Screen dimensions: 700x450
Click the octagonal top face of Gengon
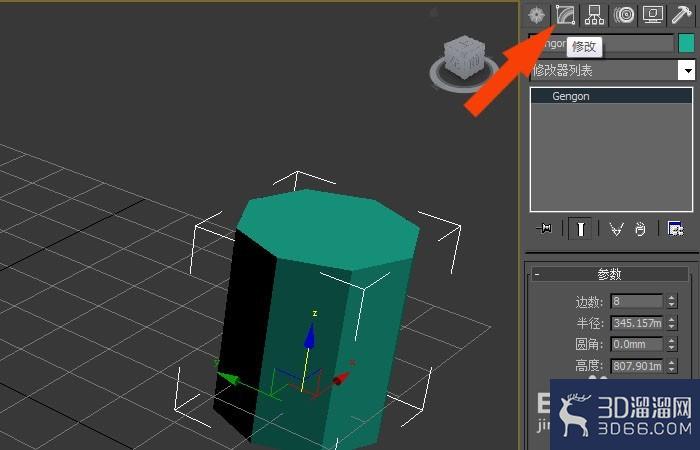pos(328,227)
